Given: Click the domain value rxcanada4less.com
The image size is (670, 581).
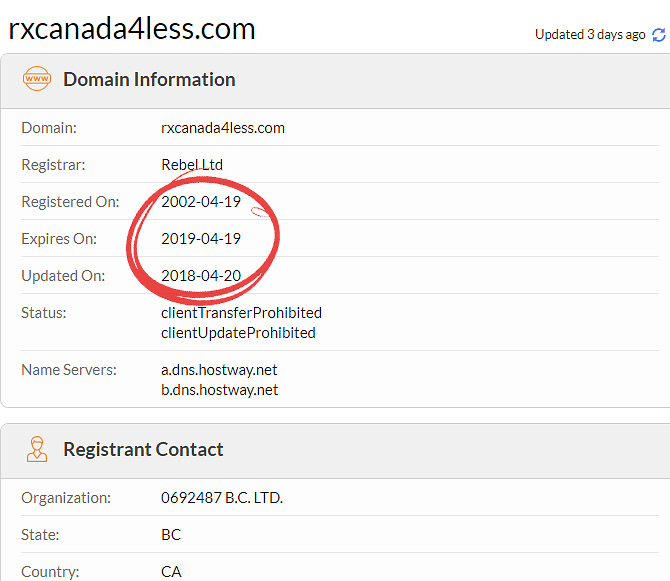Looking at the screenshot, I should click(x=223, y=128).
